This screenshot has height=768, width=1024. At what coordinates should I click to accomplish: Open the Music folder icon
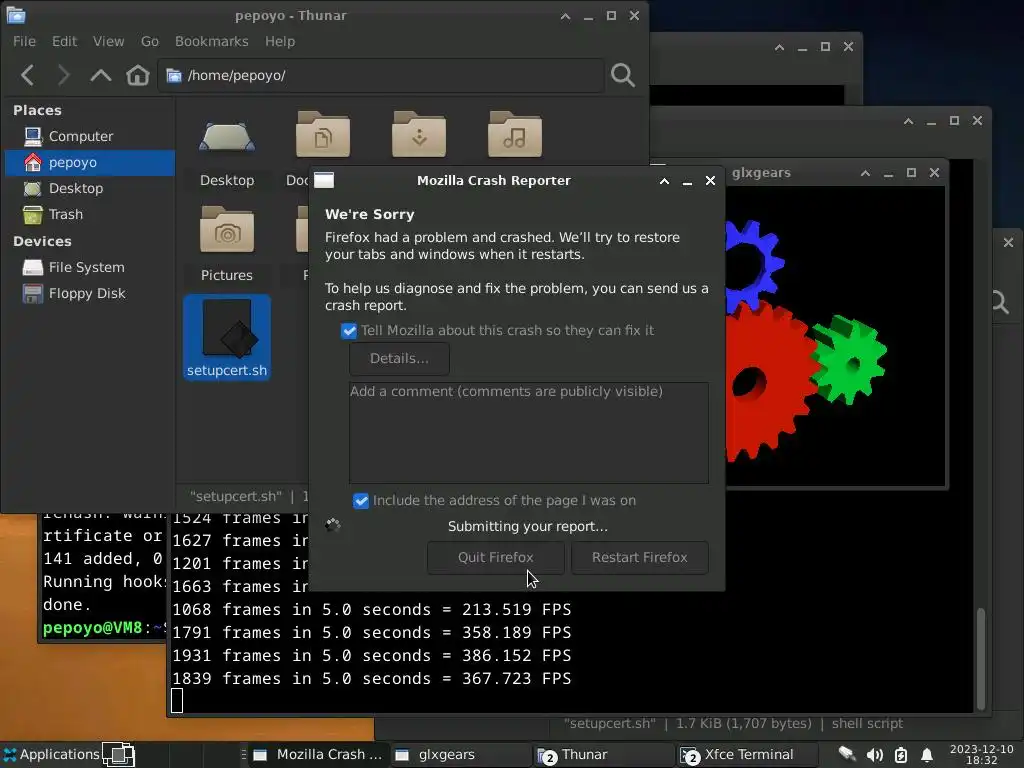[515, 135]
